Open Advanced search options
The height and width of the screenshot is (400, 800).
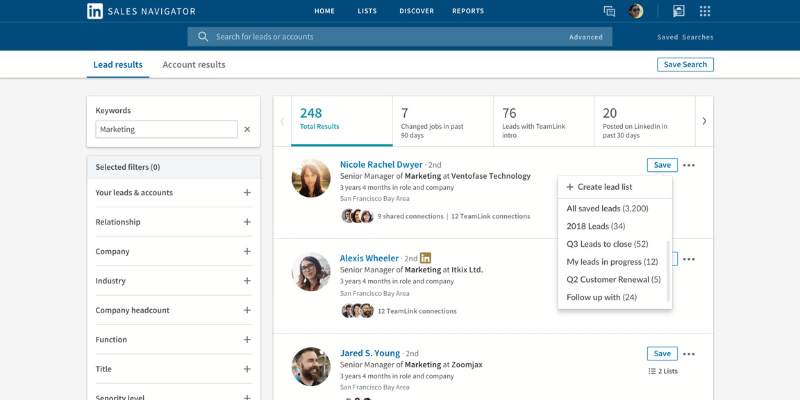[x=586, y=37]
